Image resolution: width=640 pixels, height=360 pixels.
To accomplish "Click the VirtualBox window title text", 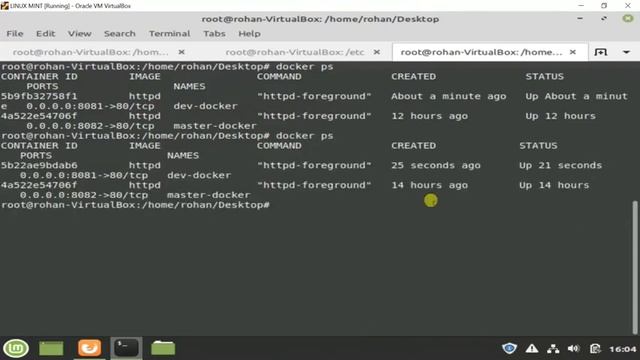I will click(x=70, y=6).
